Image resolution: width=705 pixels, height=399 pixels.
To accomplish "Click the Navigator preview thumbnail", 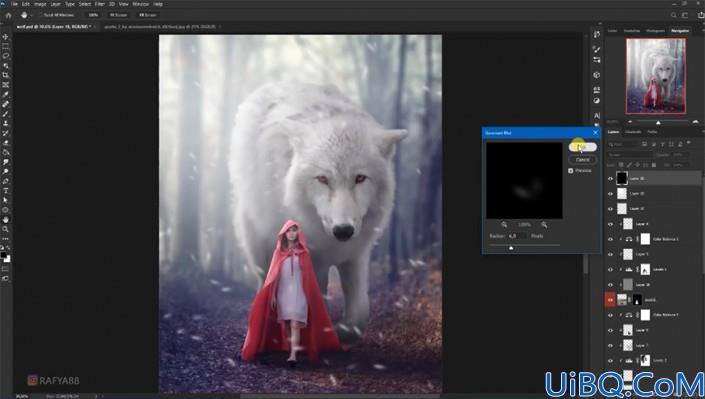I will click(656, 76).
